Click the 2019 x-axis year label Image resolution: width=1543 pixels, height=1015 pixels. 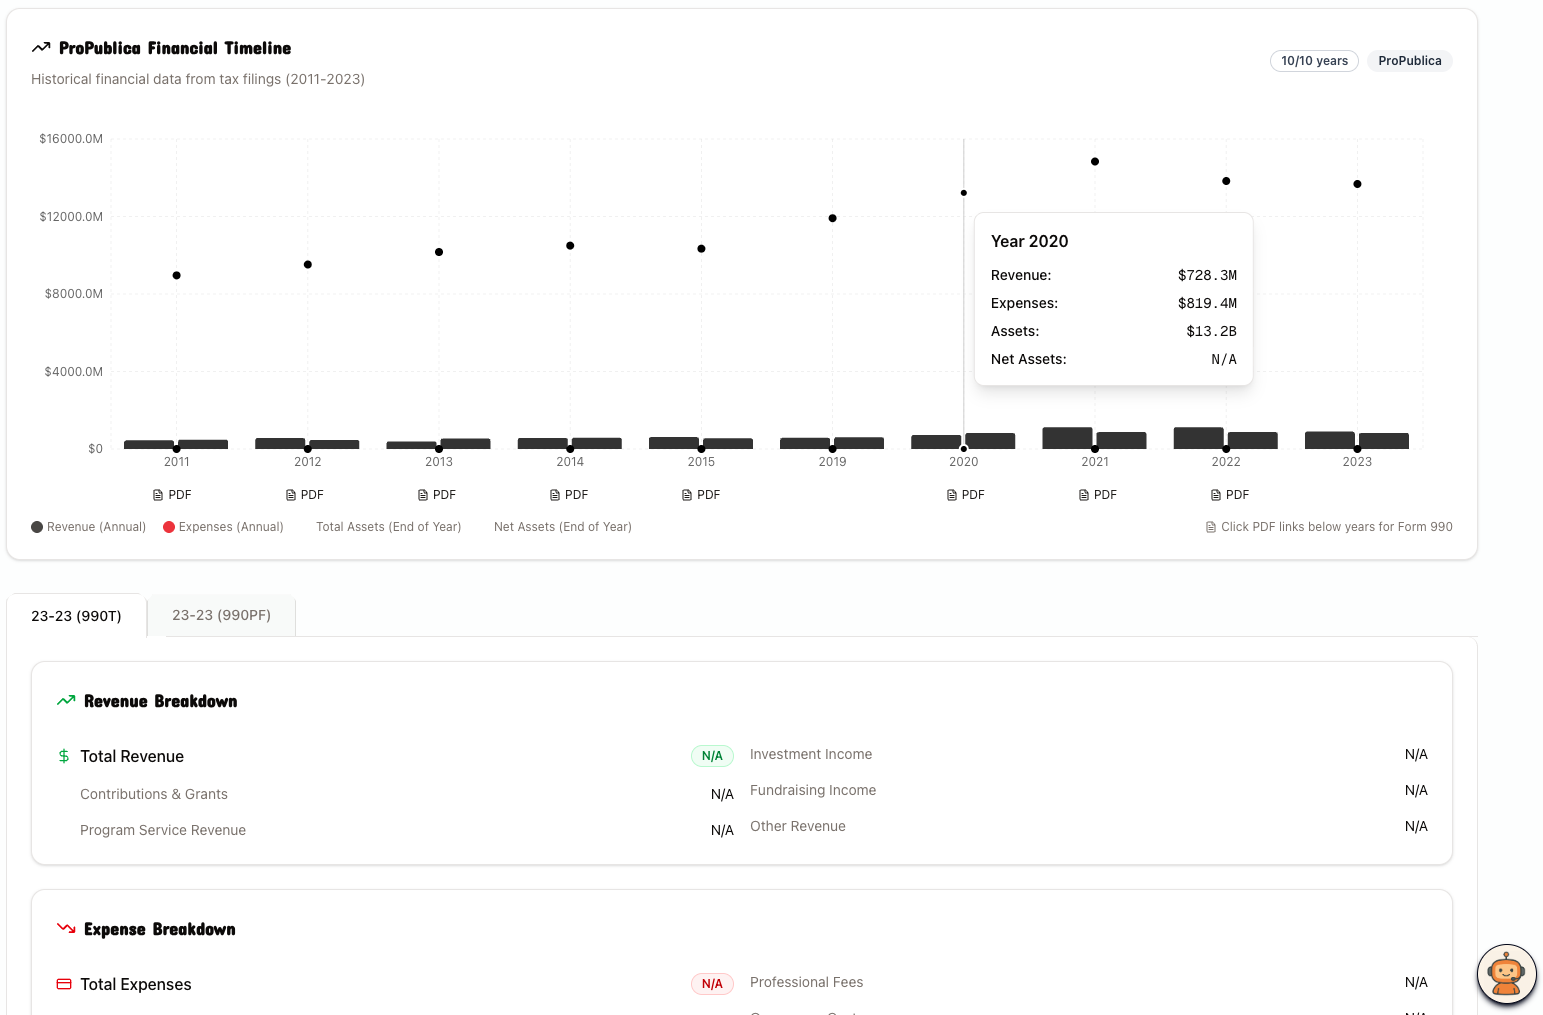click(x=832, y=462)
